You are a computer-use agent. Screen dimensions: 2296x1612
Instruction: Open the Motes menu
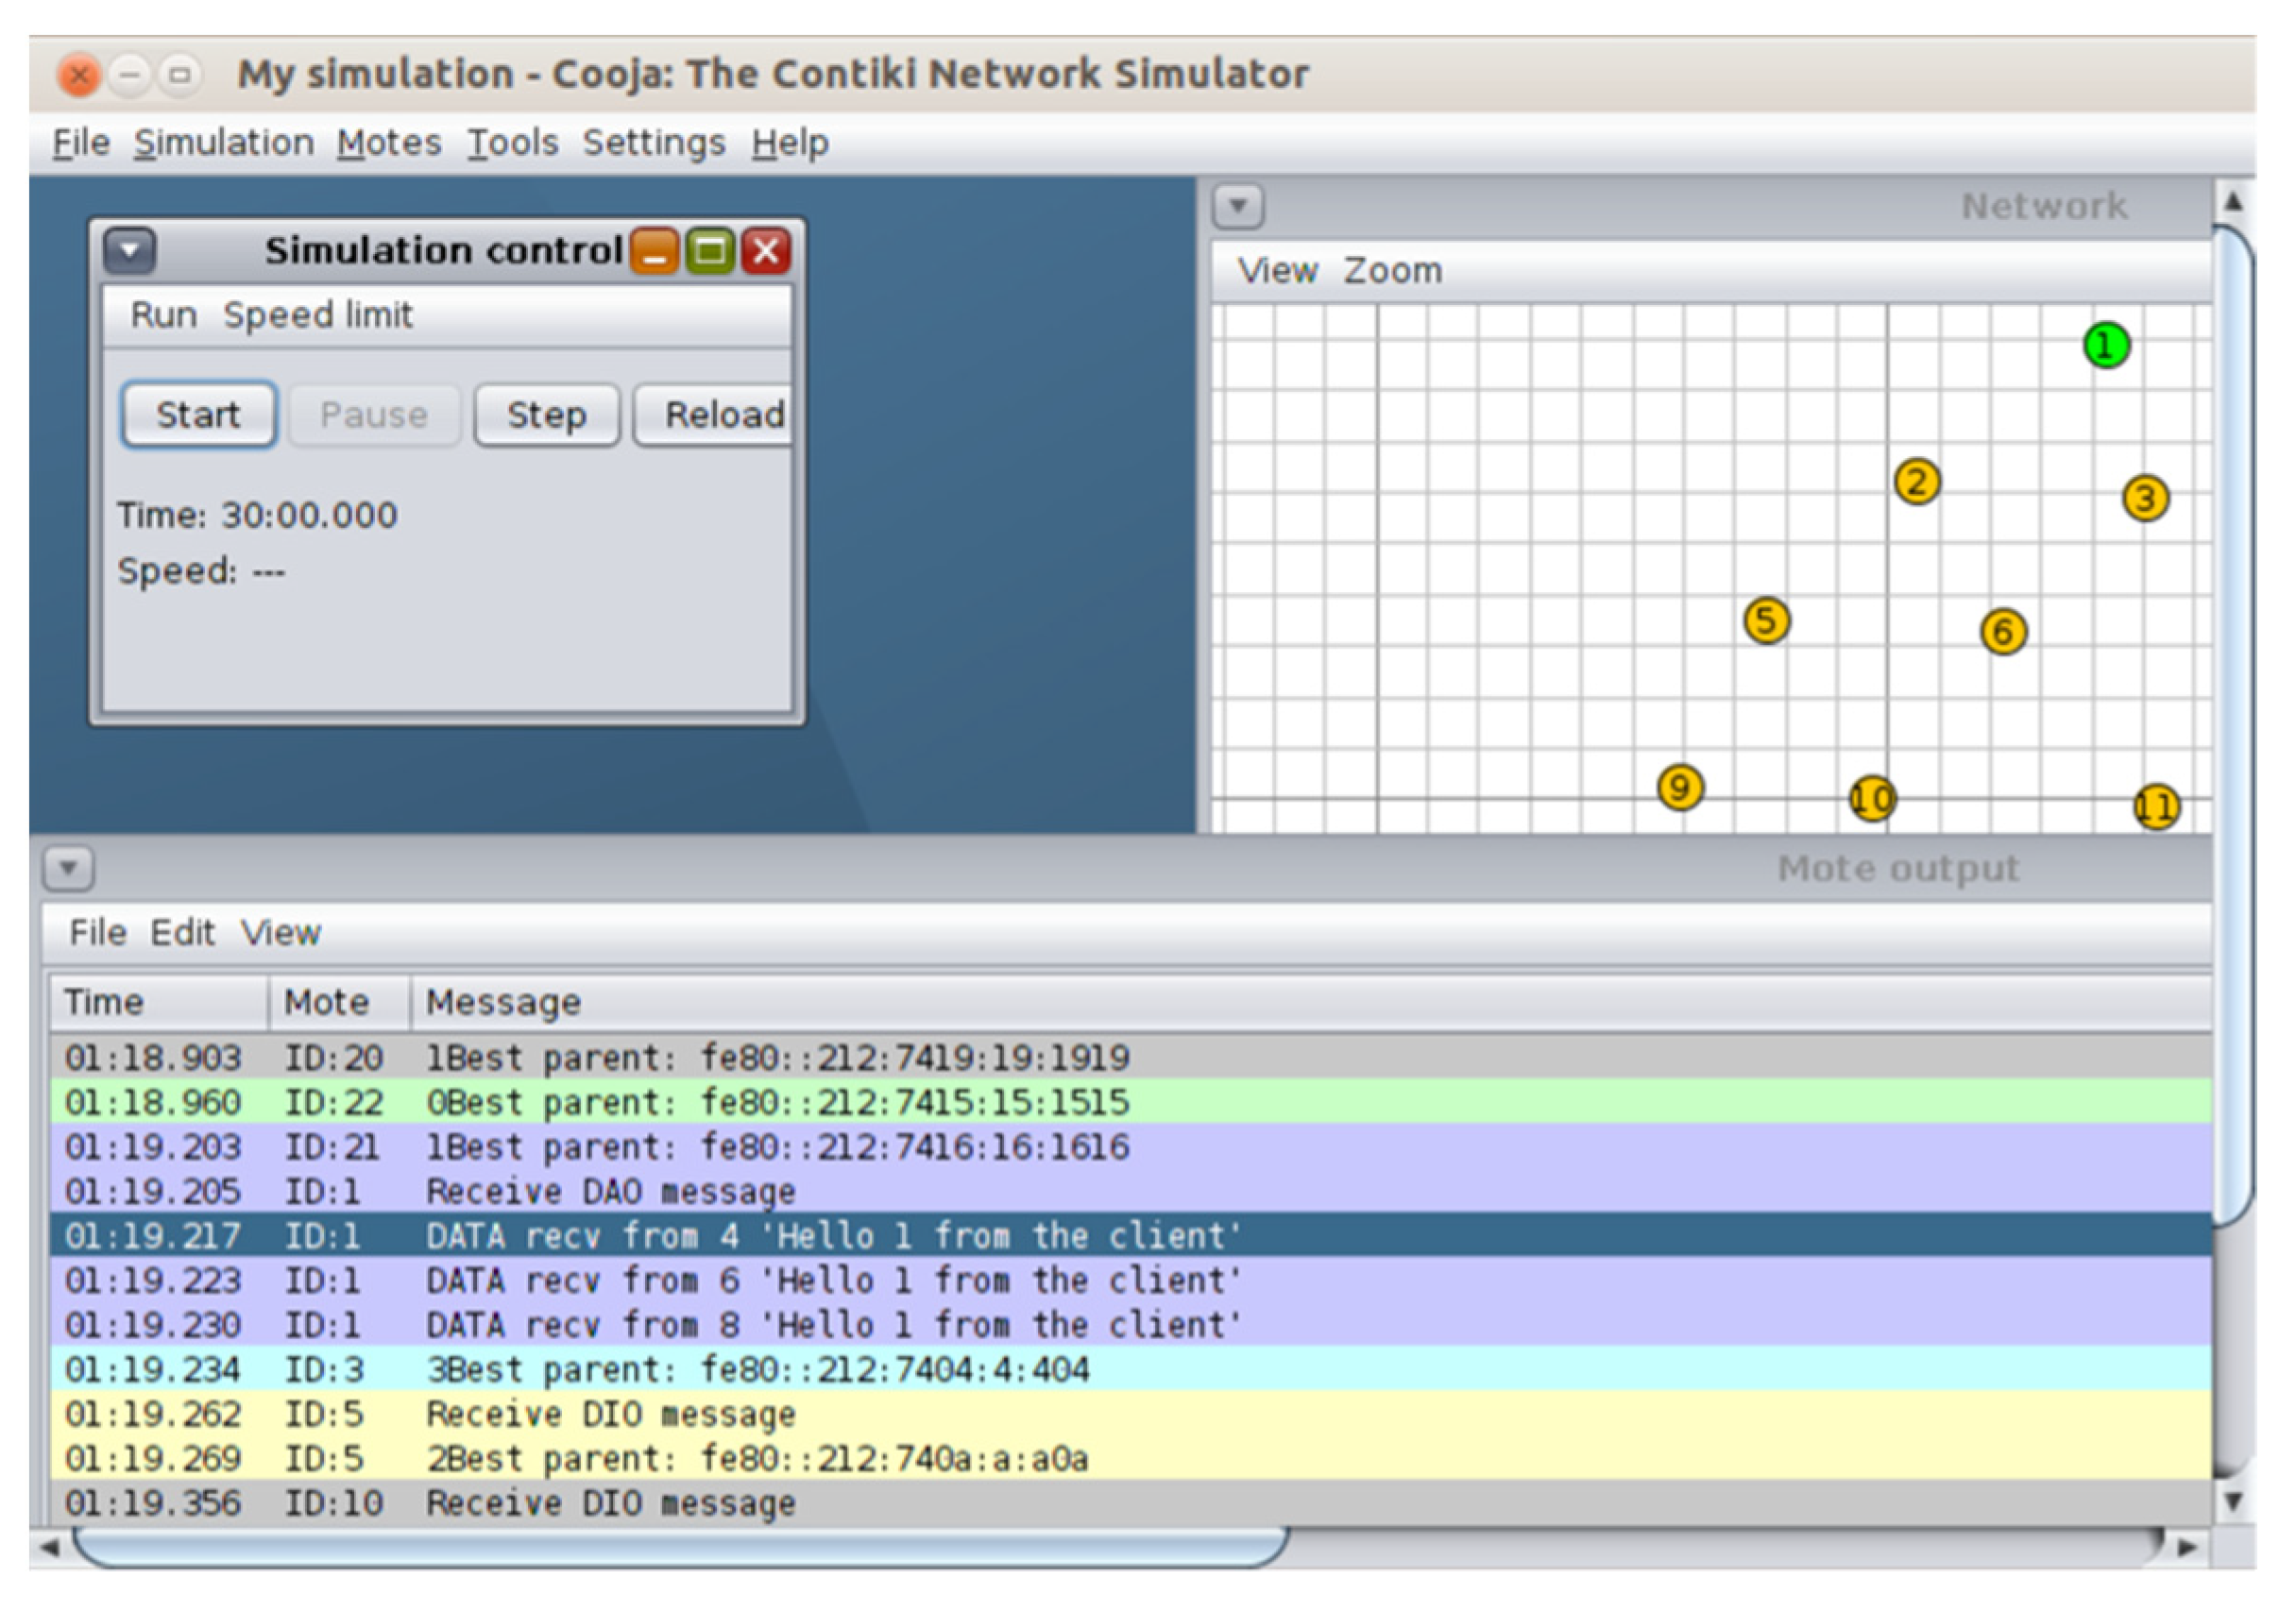[389, 143]
